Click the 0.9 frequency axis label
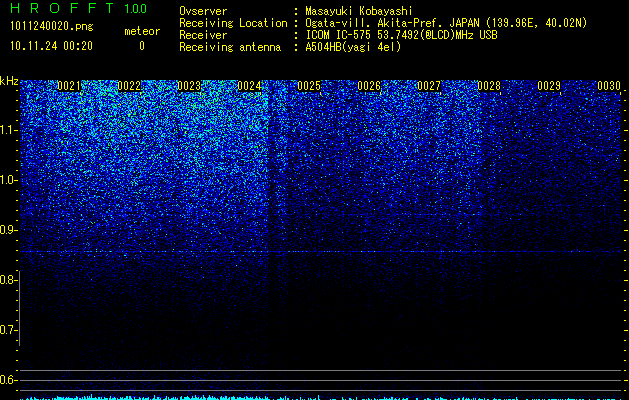This screenshot has height=400, width=629. coord(7,230)
